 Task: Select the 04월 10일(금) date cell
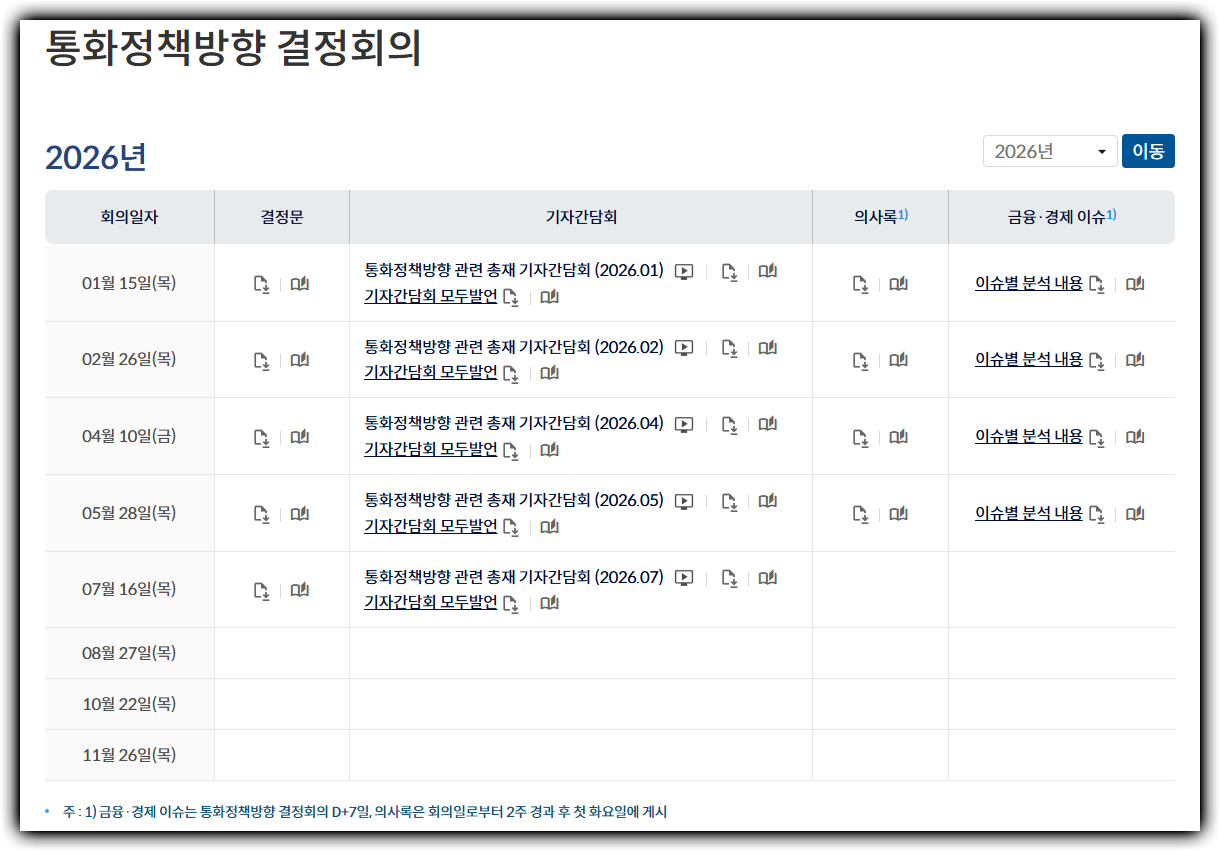point(129,436)
